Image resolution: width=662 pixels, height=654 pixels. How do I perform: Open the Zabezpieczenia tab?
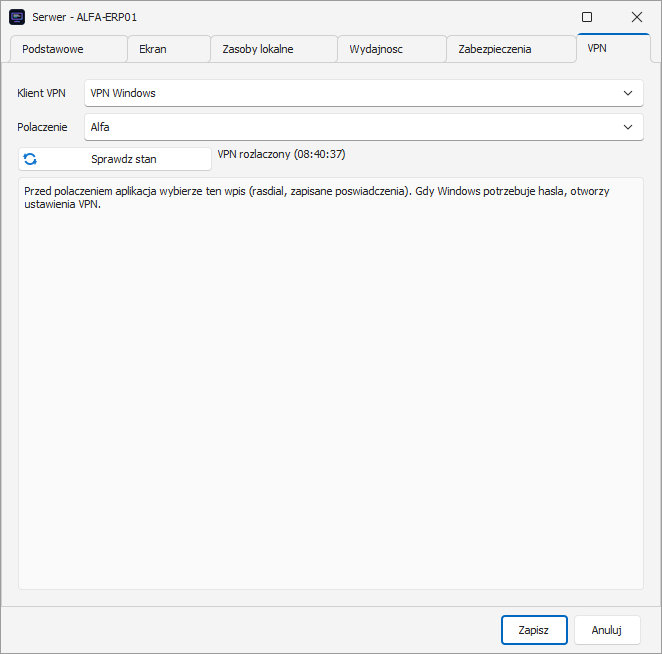[x=511, y=49]
